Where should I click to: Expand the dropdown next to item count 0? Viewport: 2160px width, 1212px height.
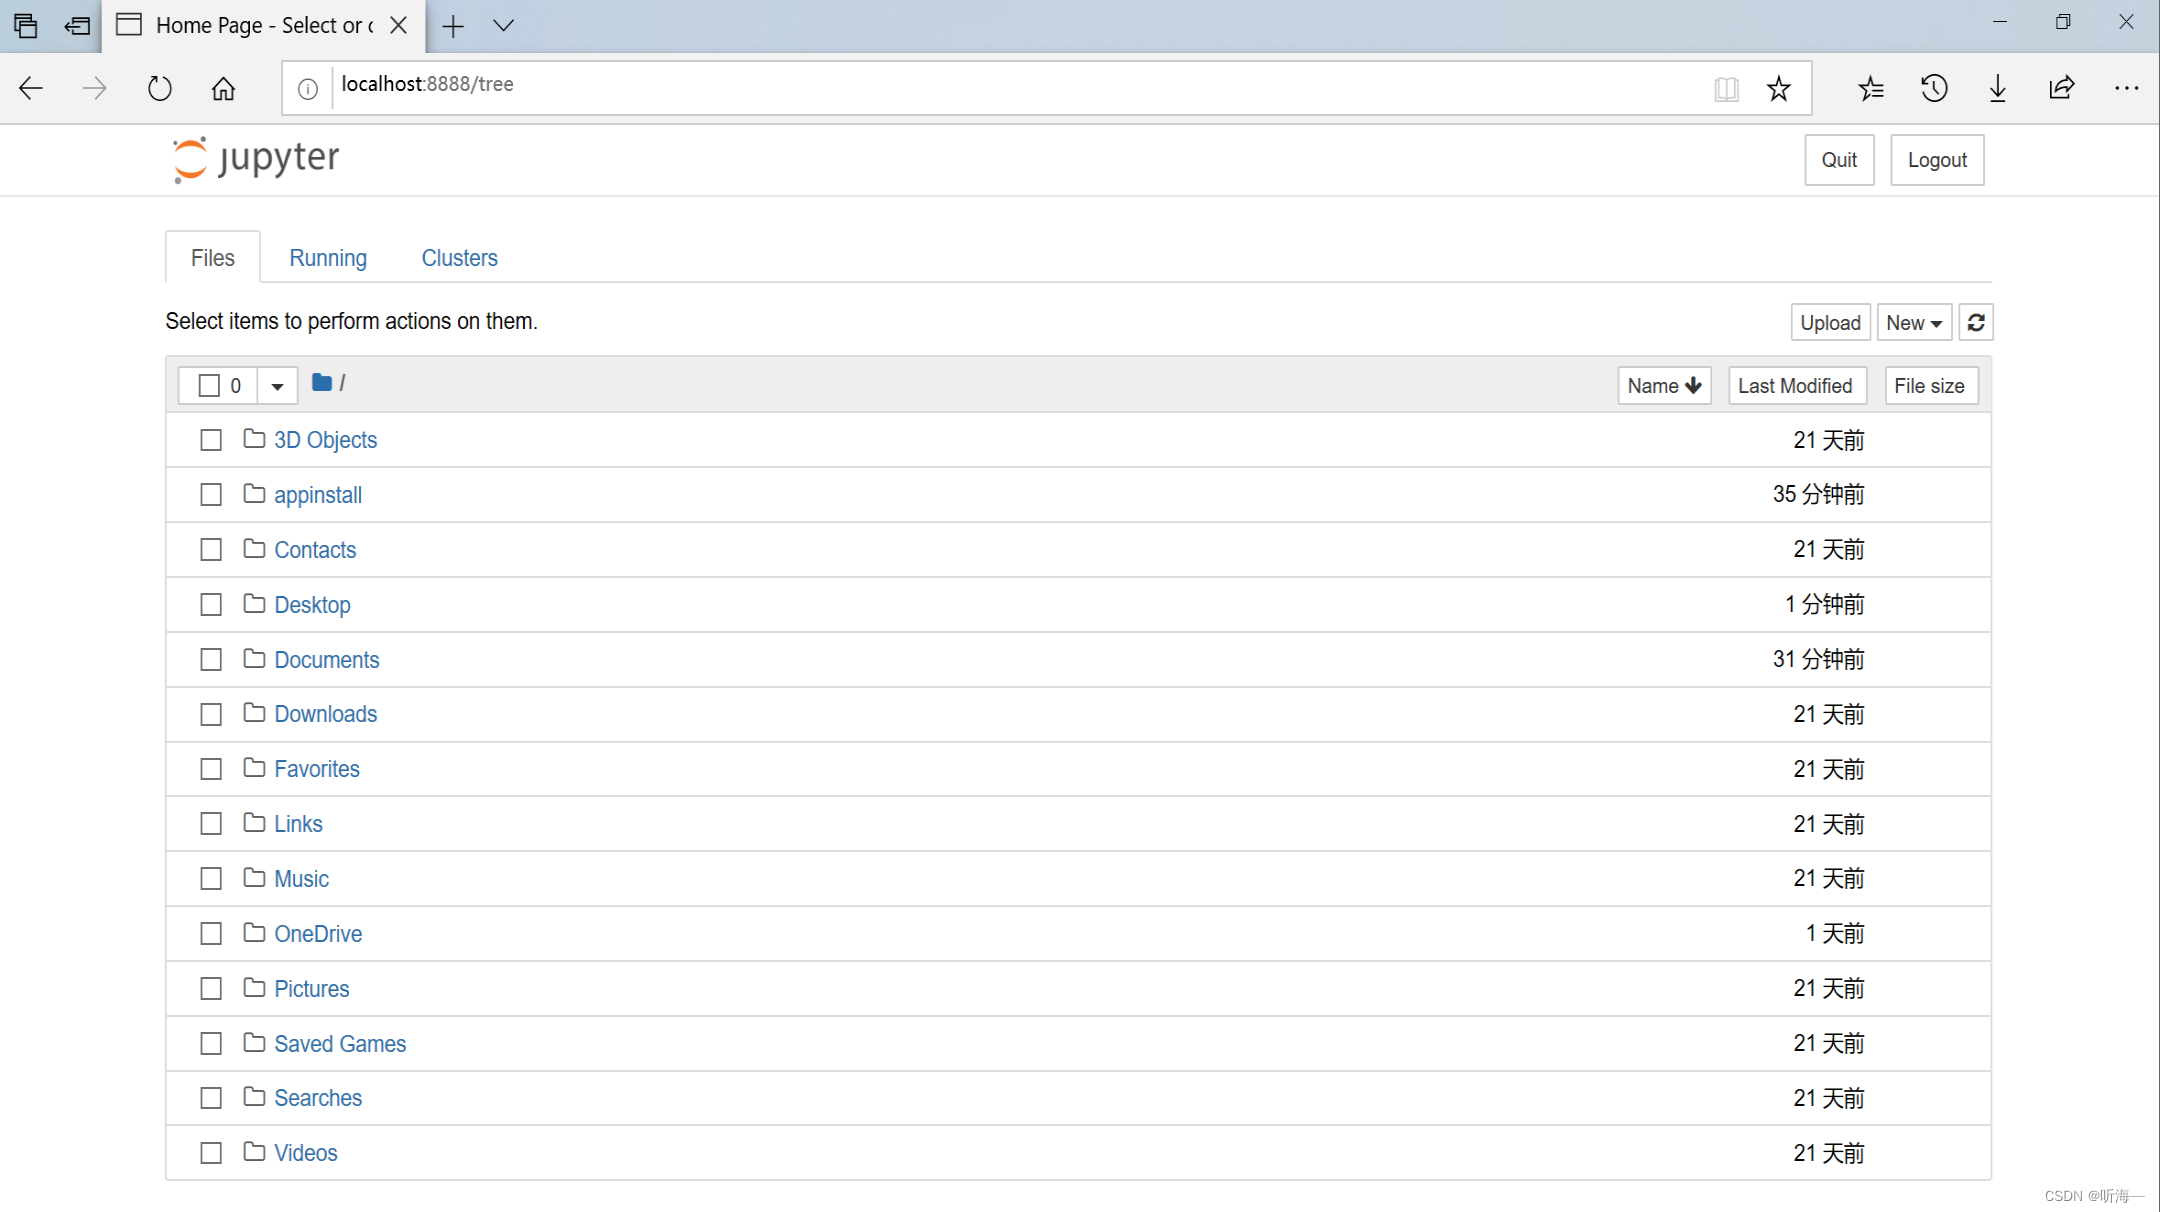pos(277,386)
